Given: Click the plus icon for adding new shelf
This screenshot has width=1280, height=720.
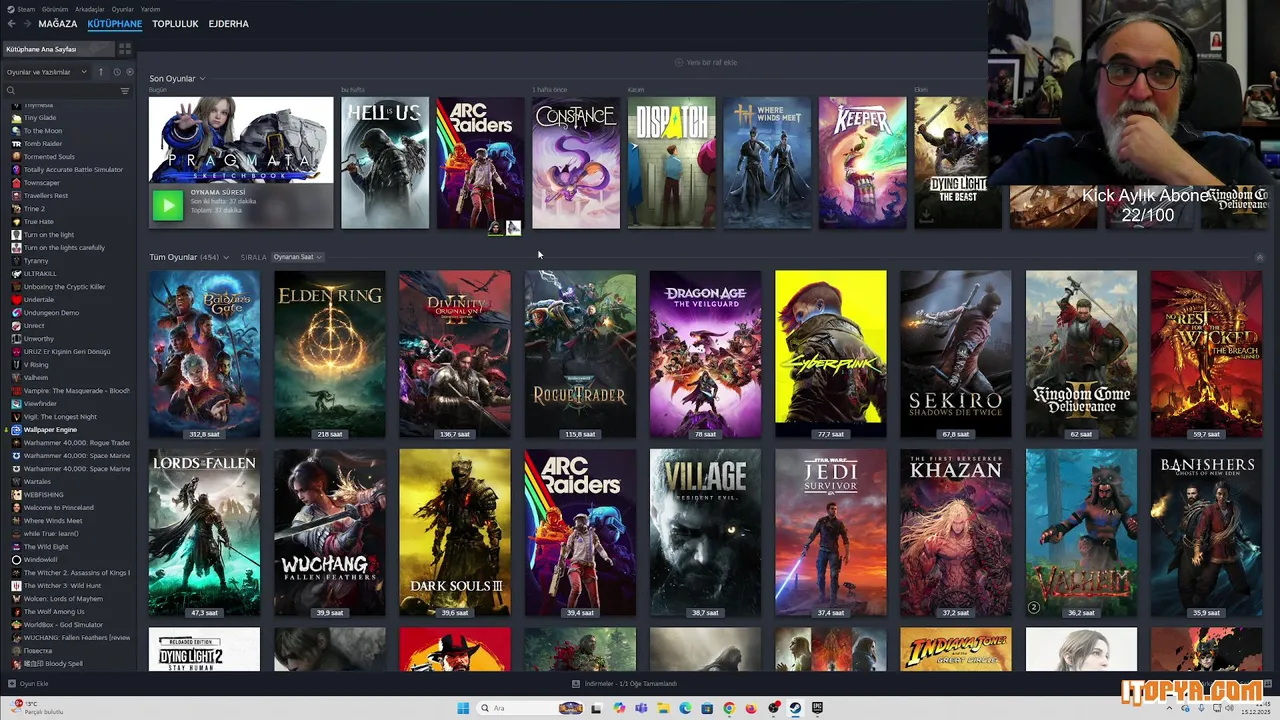Looking at the screenshot, I should click(679, 62).
